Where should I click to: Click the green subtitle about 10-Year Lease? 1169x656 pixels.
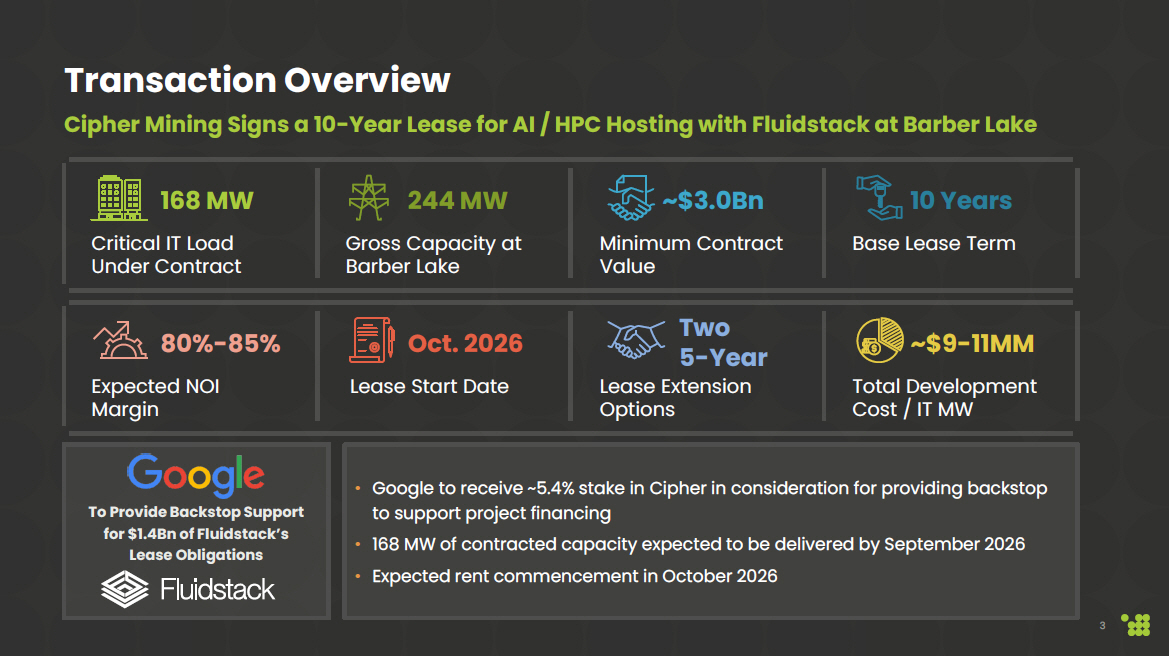(550, 125)
